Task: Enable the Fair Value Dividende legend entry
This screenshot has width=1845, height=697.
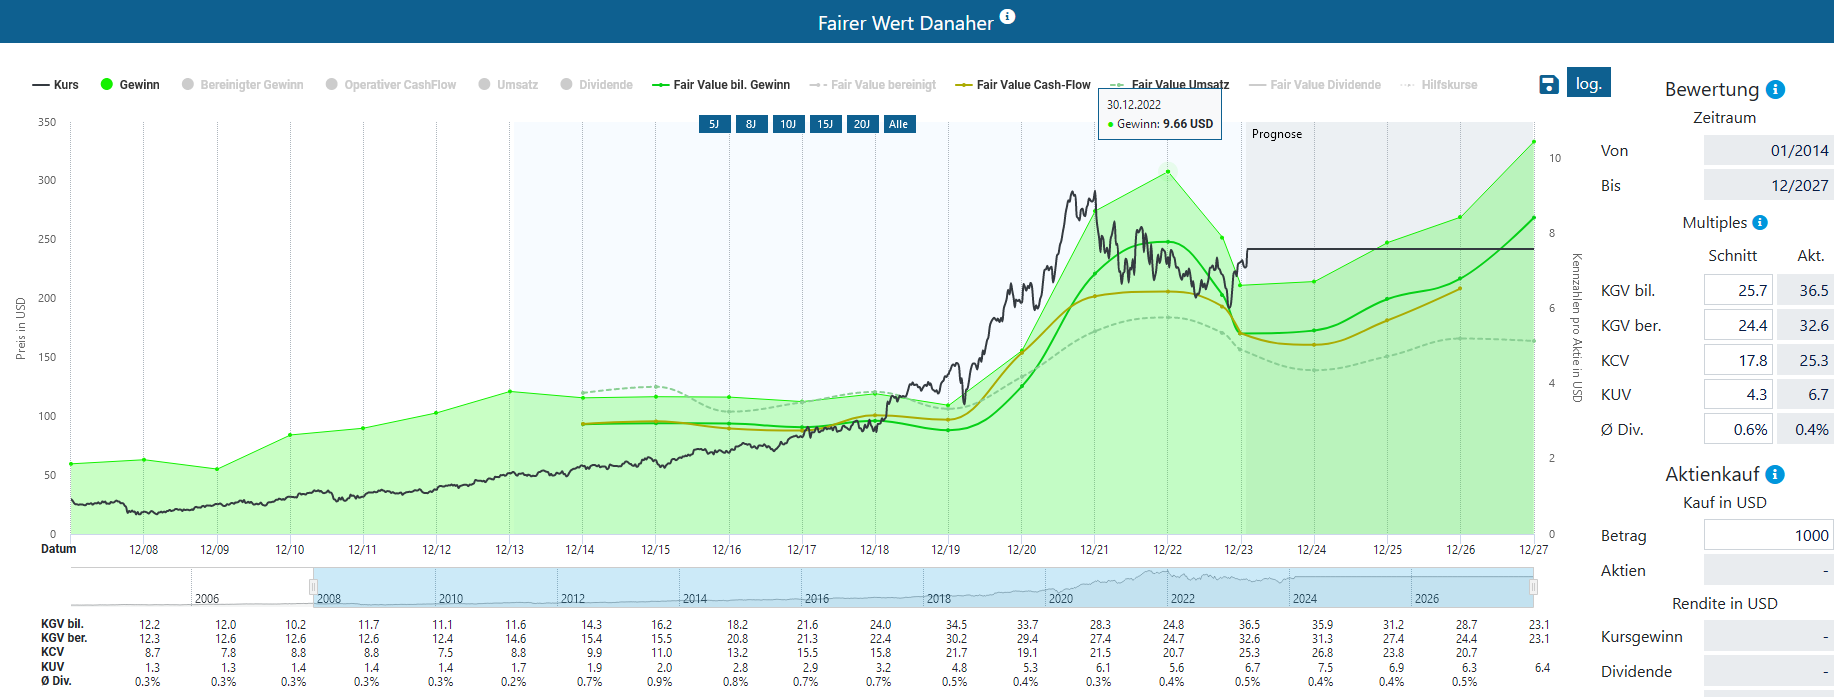Action: click(x=1315, y=85)
